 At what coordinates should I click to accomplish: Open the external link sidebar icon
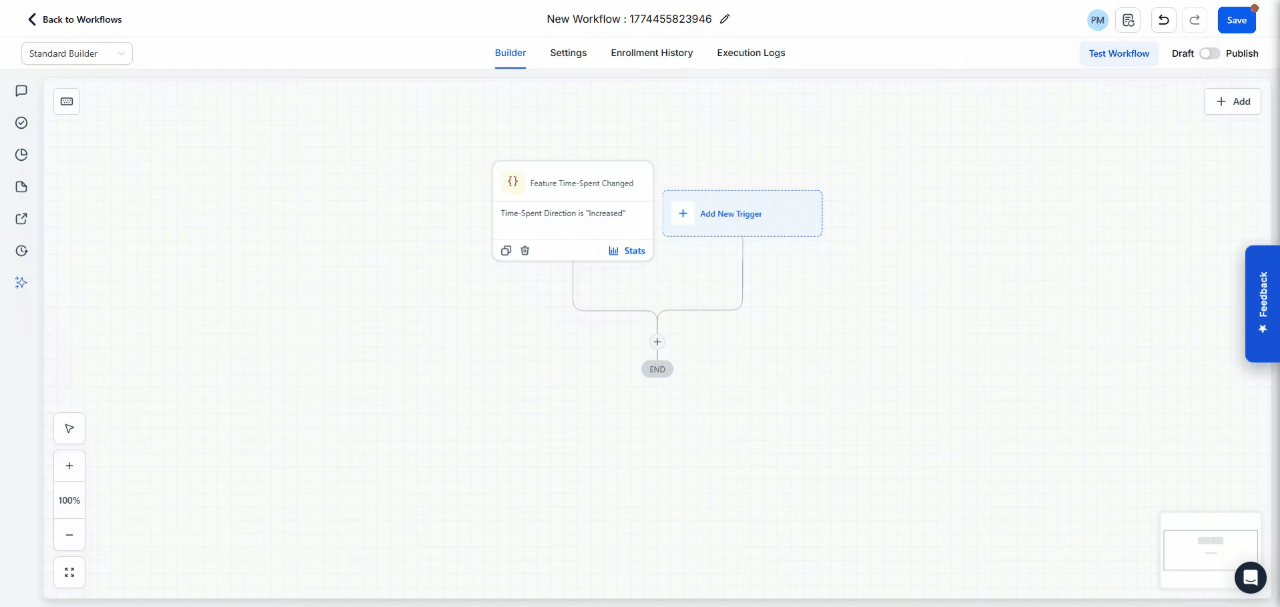point(21,219)
